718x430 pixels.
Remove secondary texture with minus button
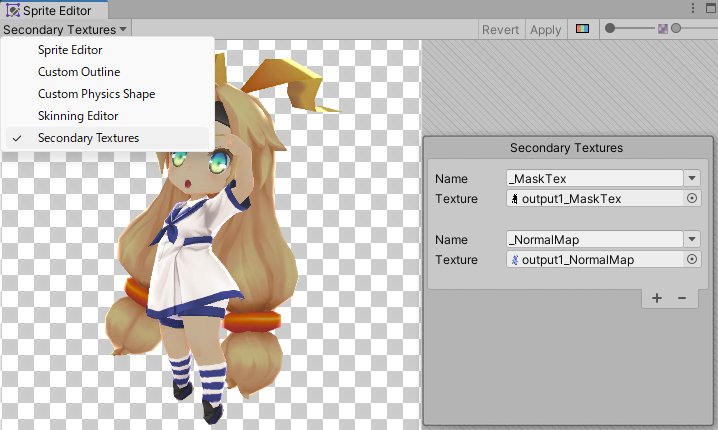pyautogui.click(x=682, y=298)
